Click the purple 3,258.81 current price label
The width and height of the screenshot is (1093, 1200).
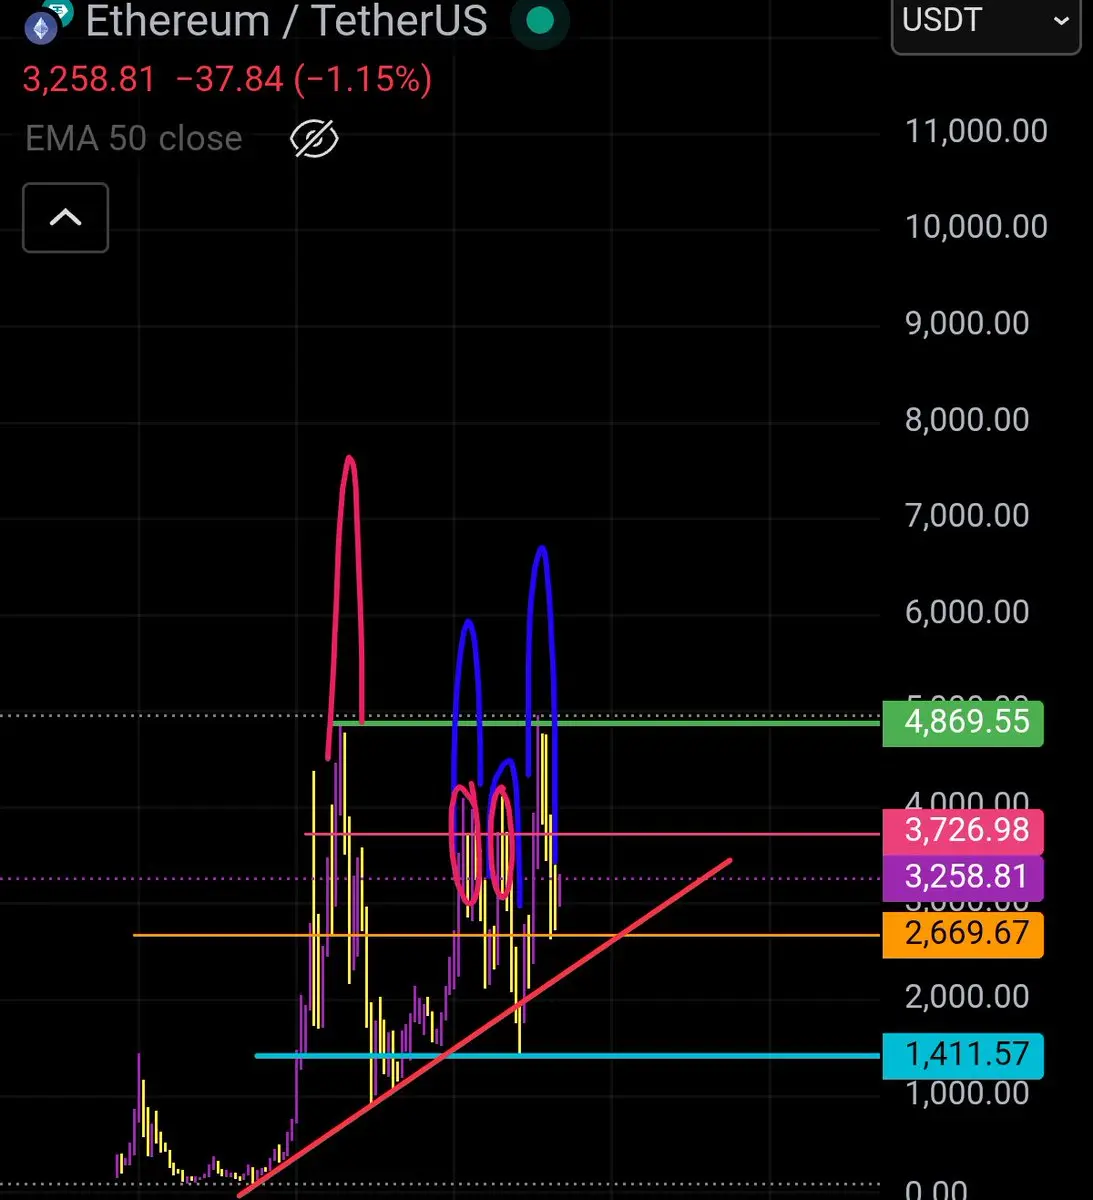coord(963,877)
